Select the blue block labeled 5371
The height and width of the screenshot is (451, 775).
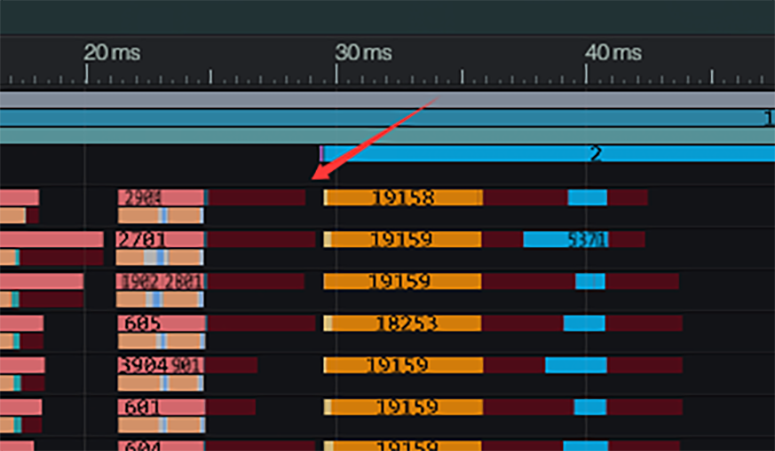566,240
